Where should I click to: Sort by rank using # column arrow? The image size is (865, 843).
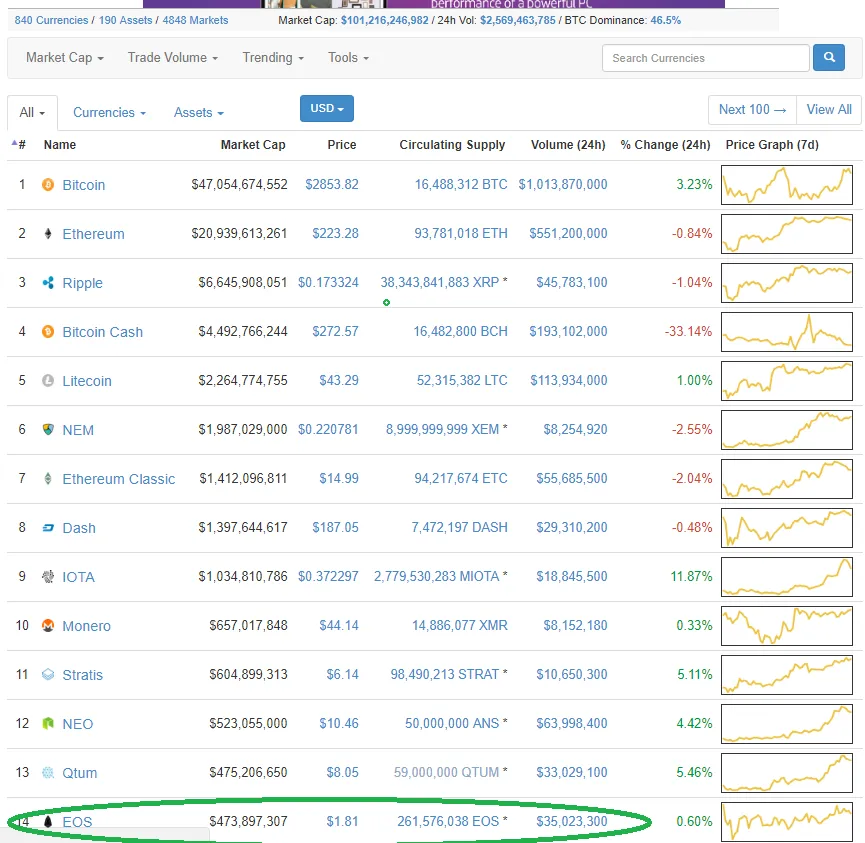click(x=19, y=145)
